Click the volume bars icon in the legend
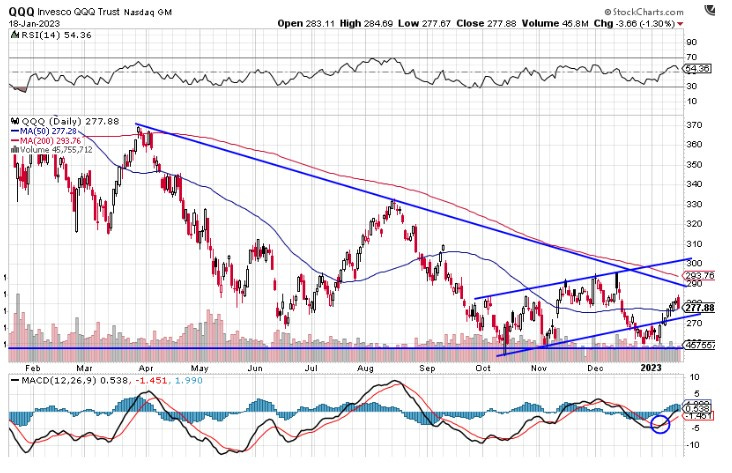 [x=15, y=150]
